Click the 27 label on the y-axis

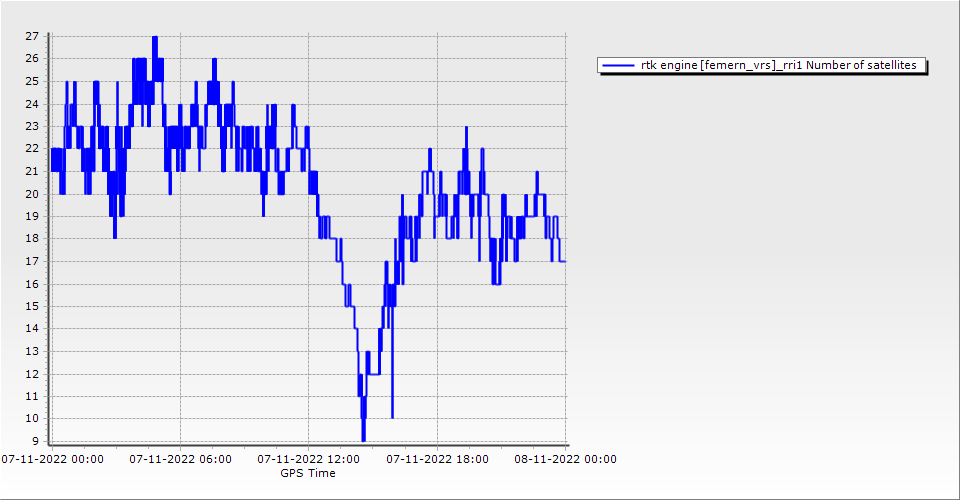(31, 36)
